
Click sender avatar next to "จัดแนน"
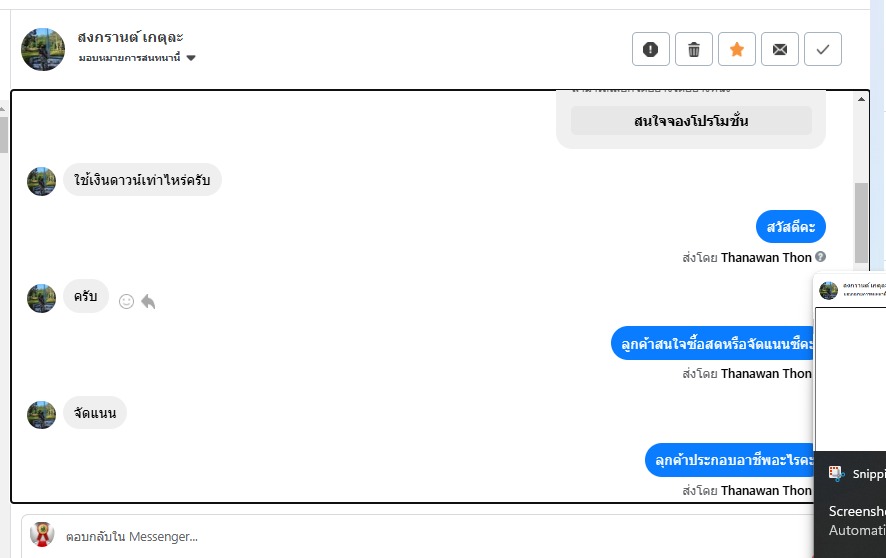pyautogui.click(x=42, y=415)
